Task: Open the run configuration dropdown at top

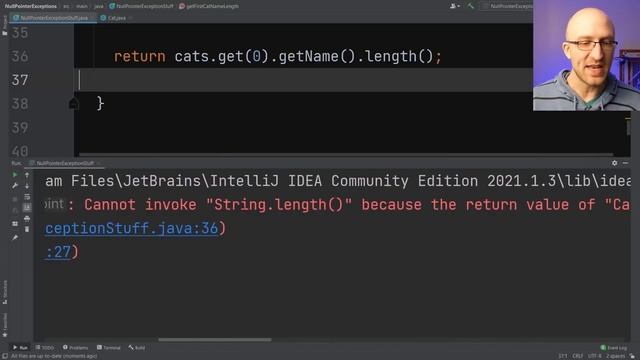Action: pyautogui.click(x=507, y=6)
